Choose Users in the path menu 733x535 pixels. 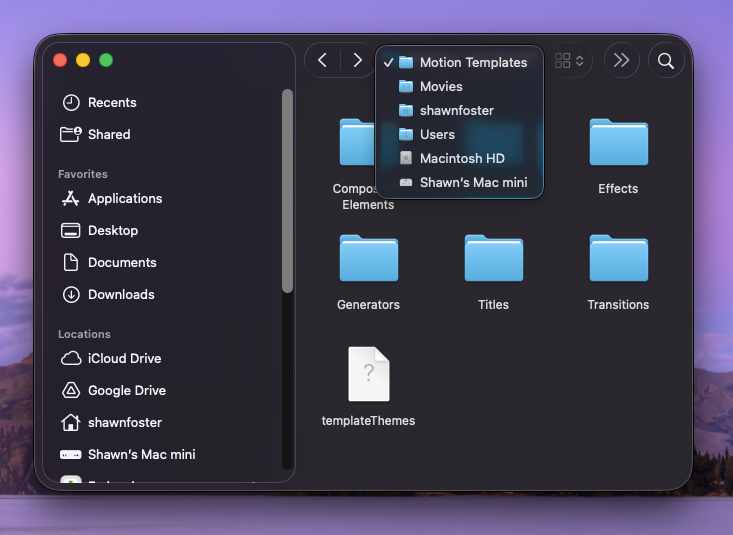pos(437,134)
